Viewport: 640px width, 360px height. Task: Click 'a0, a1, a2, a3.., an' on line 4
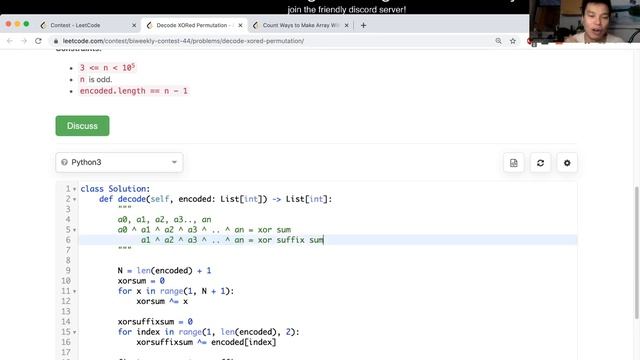164,220
